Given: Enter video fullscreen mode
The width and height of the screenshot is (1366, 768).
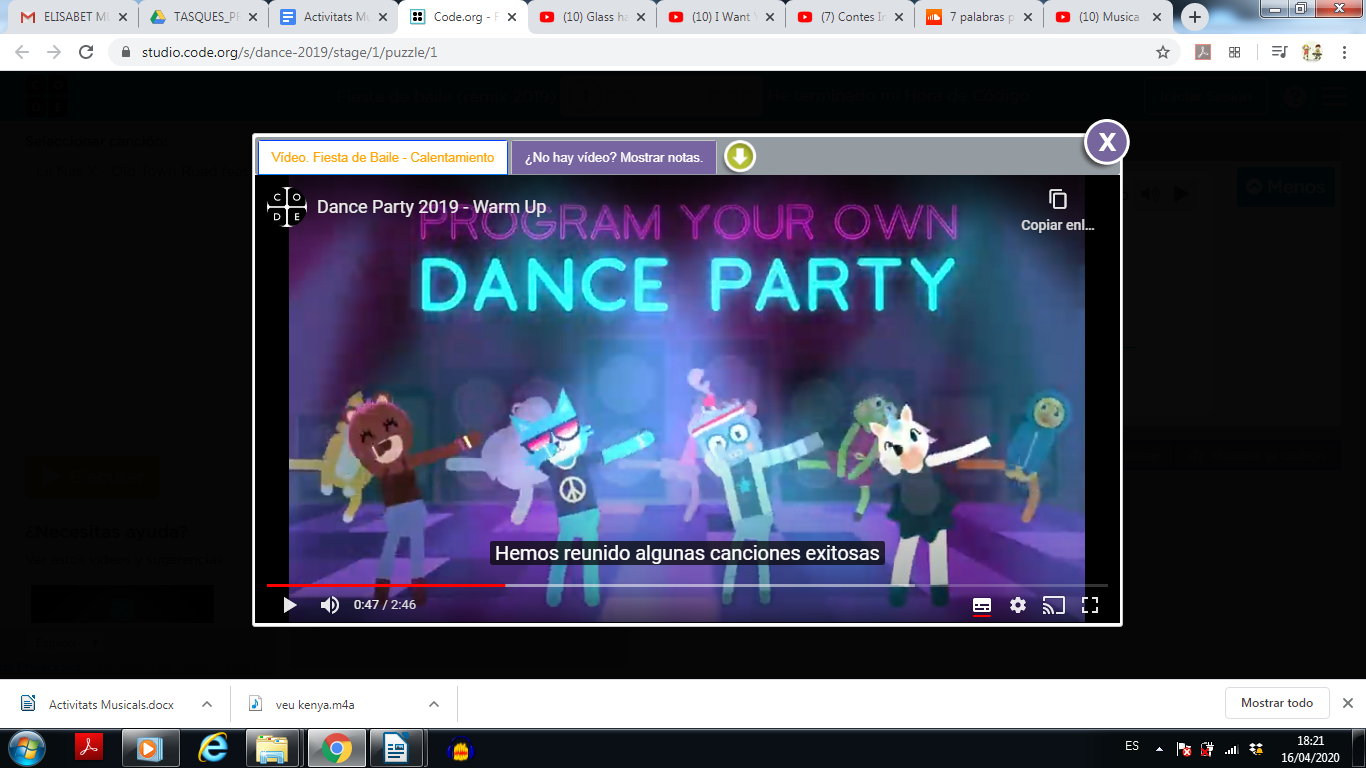Looking at the screenshot, I should tap(1090, 605).
